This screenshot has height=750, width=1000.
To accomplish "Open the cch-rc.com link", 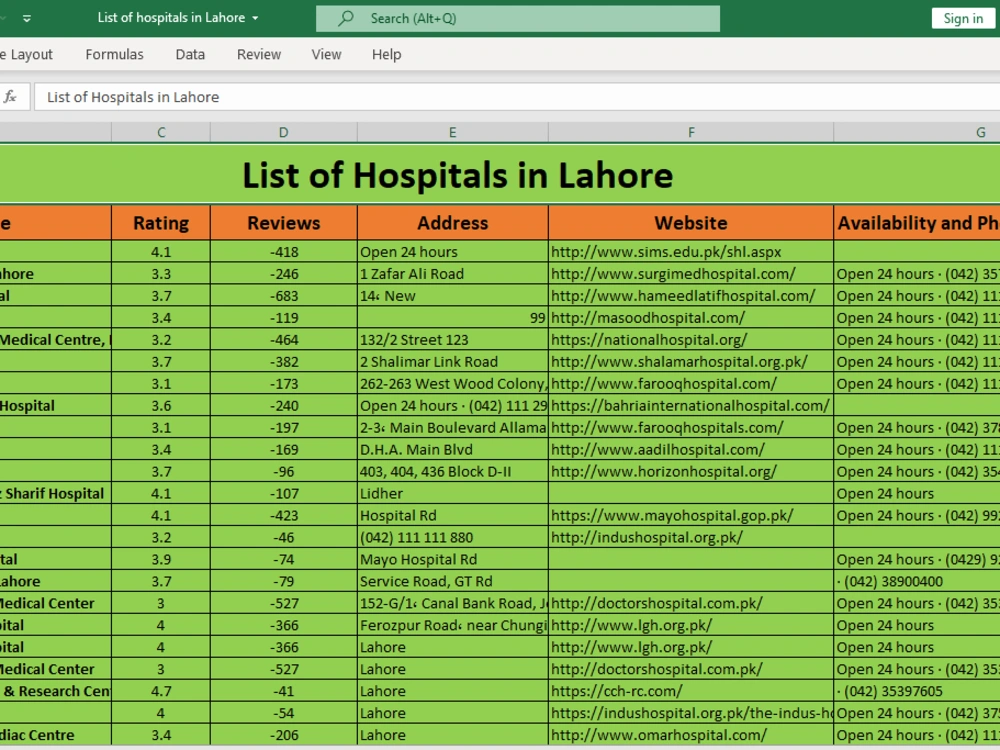I will point(617,691).
